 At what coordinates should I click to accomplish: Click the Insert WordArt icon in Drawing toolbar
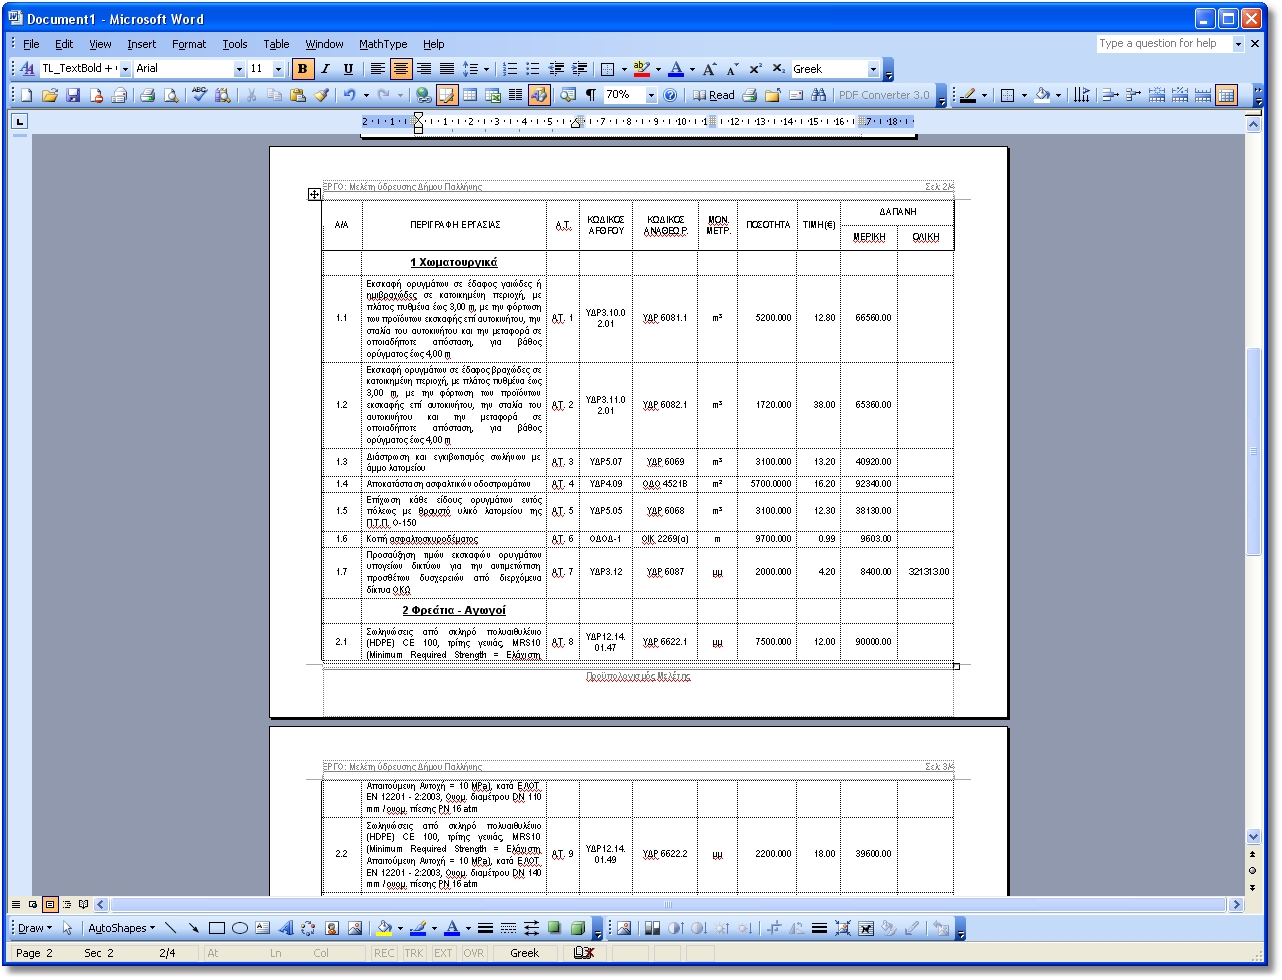pyautogui.click(x=285, y=928)
